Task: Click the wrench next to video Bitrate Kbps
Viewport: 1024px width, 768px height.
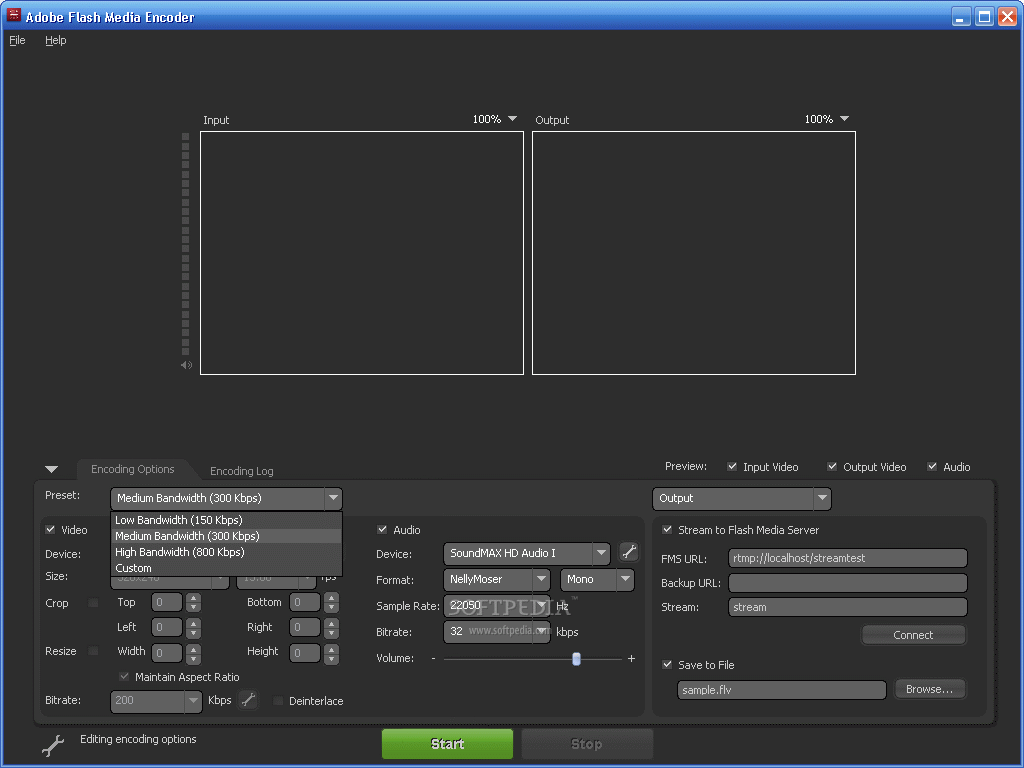Action: click(248, 701)
